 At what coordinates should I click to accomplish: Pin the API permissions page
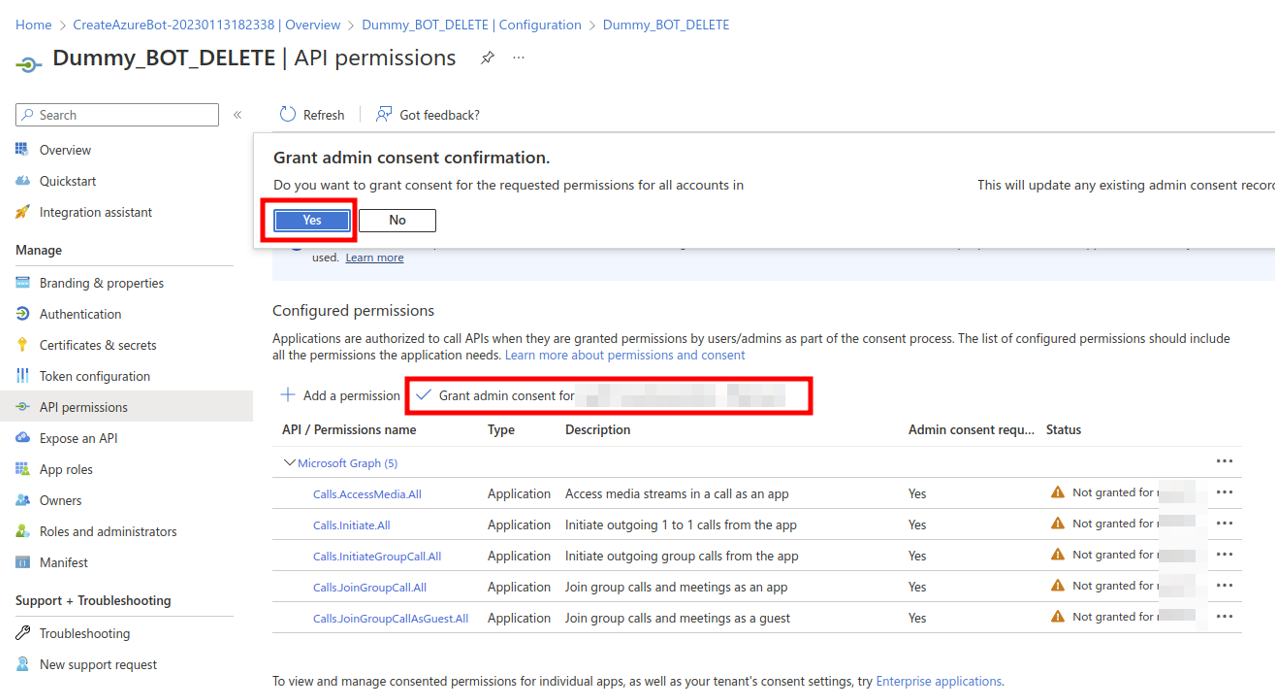(x=487, y=58)
